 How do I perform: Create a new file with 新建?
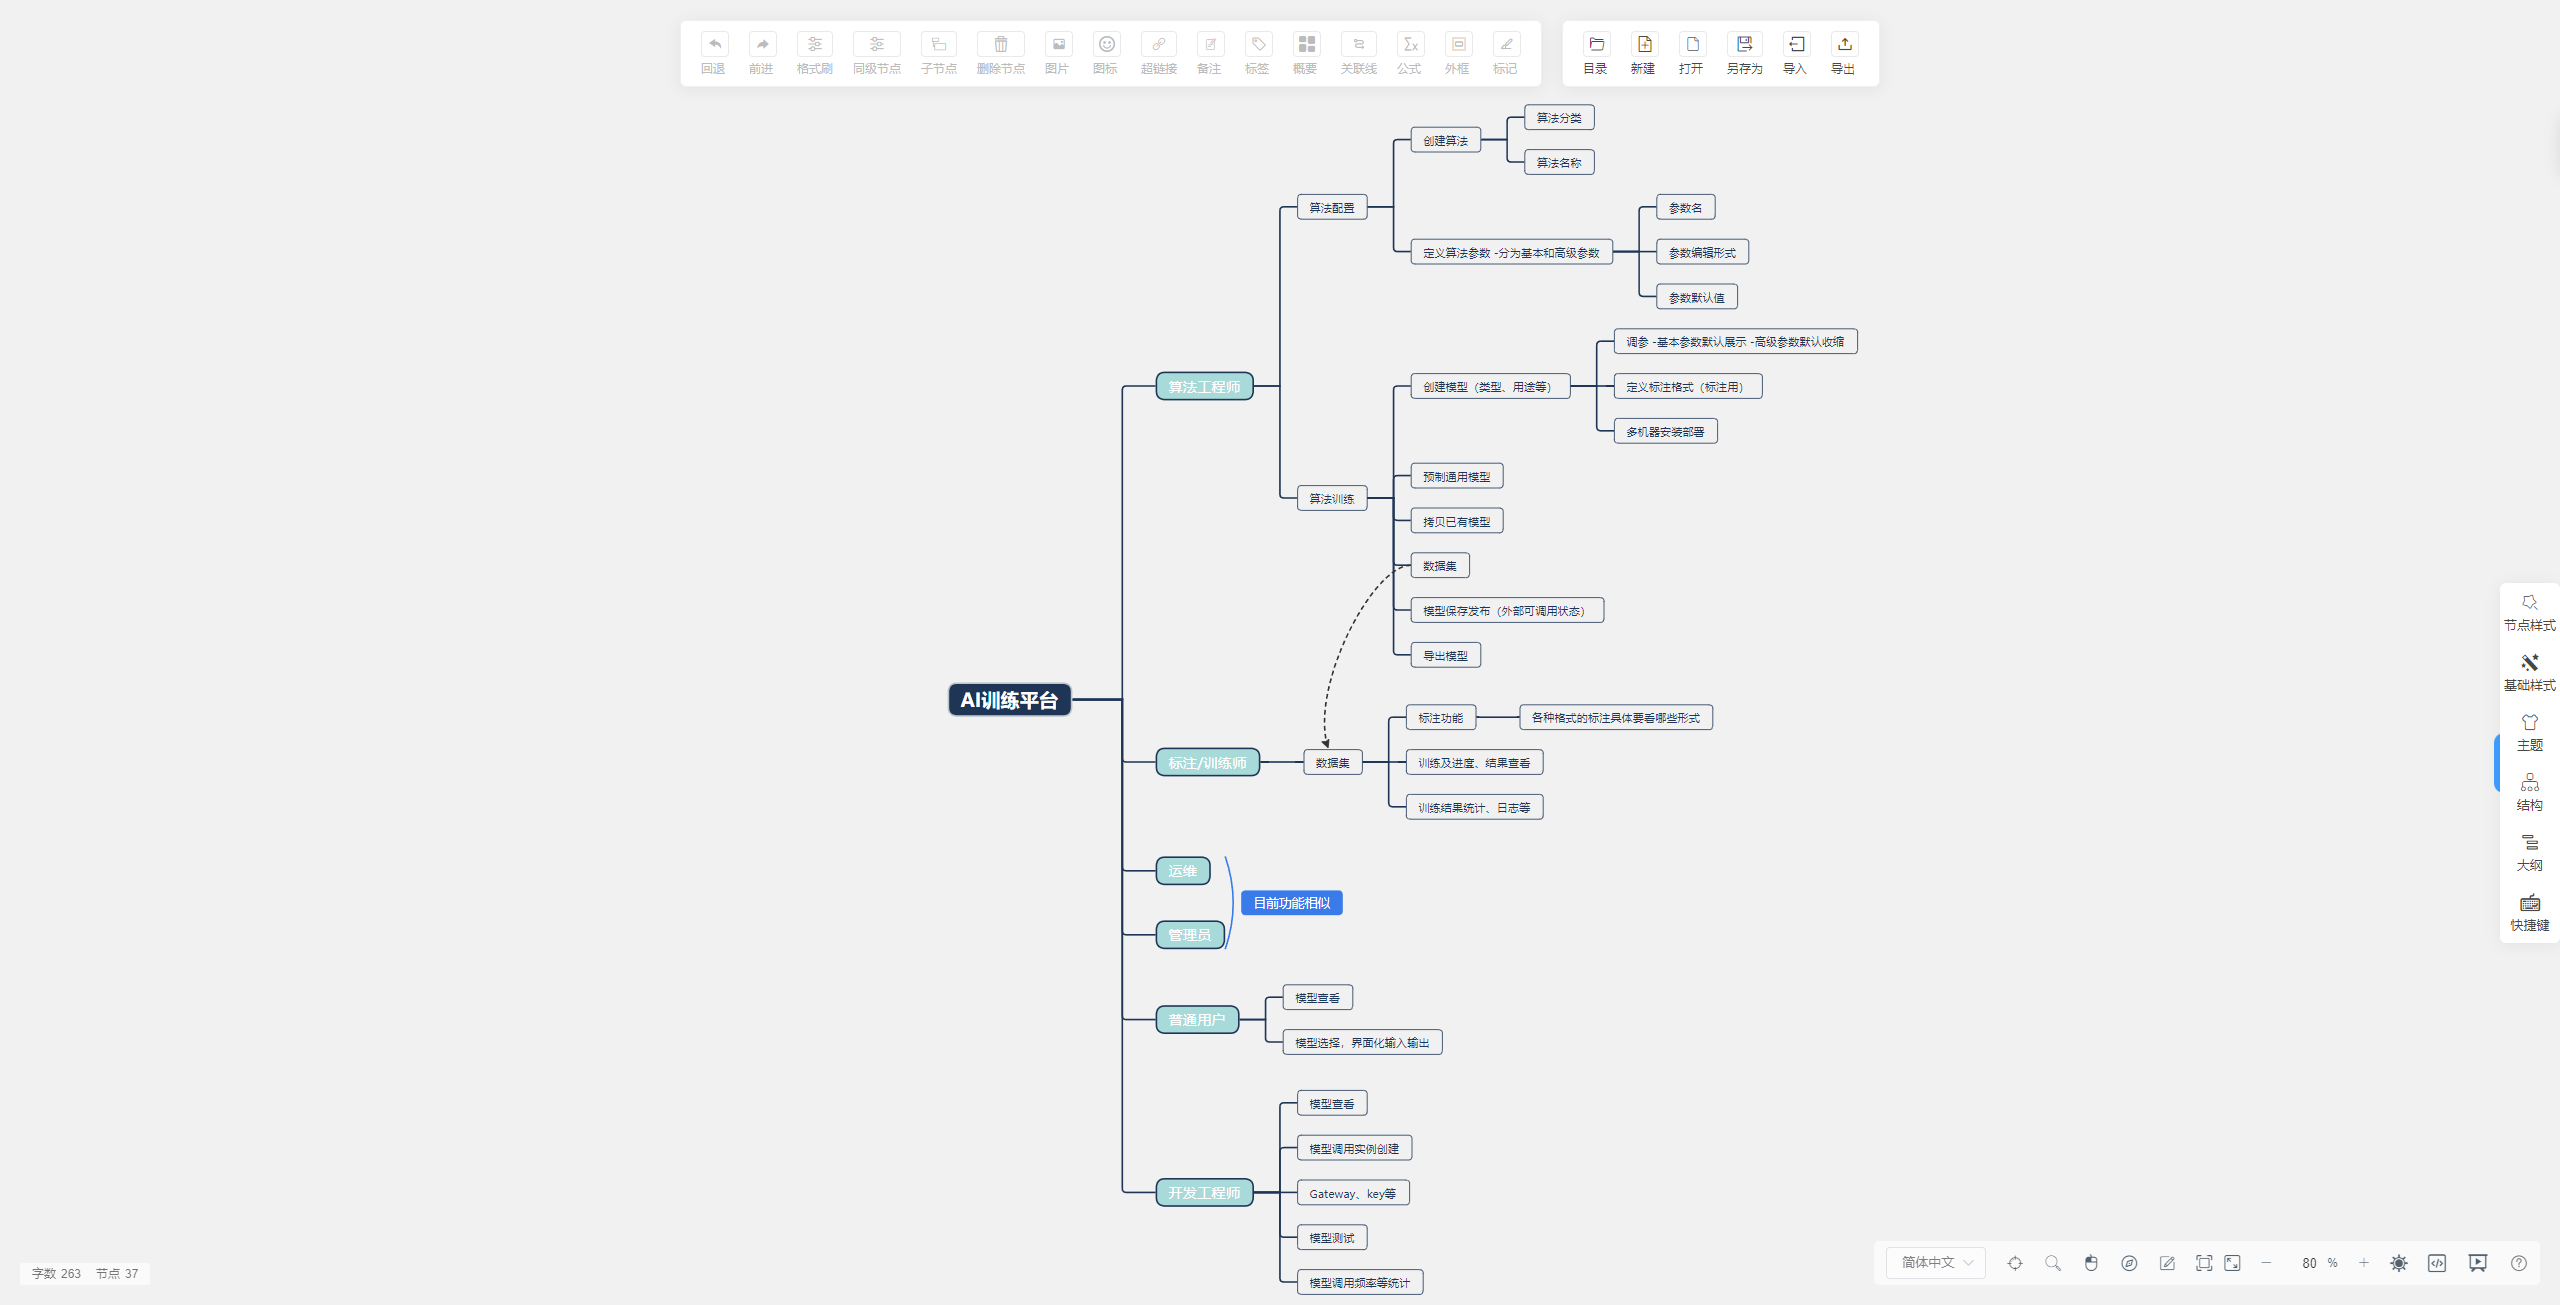[x=1644, y=44]
